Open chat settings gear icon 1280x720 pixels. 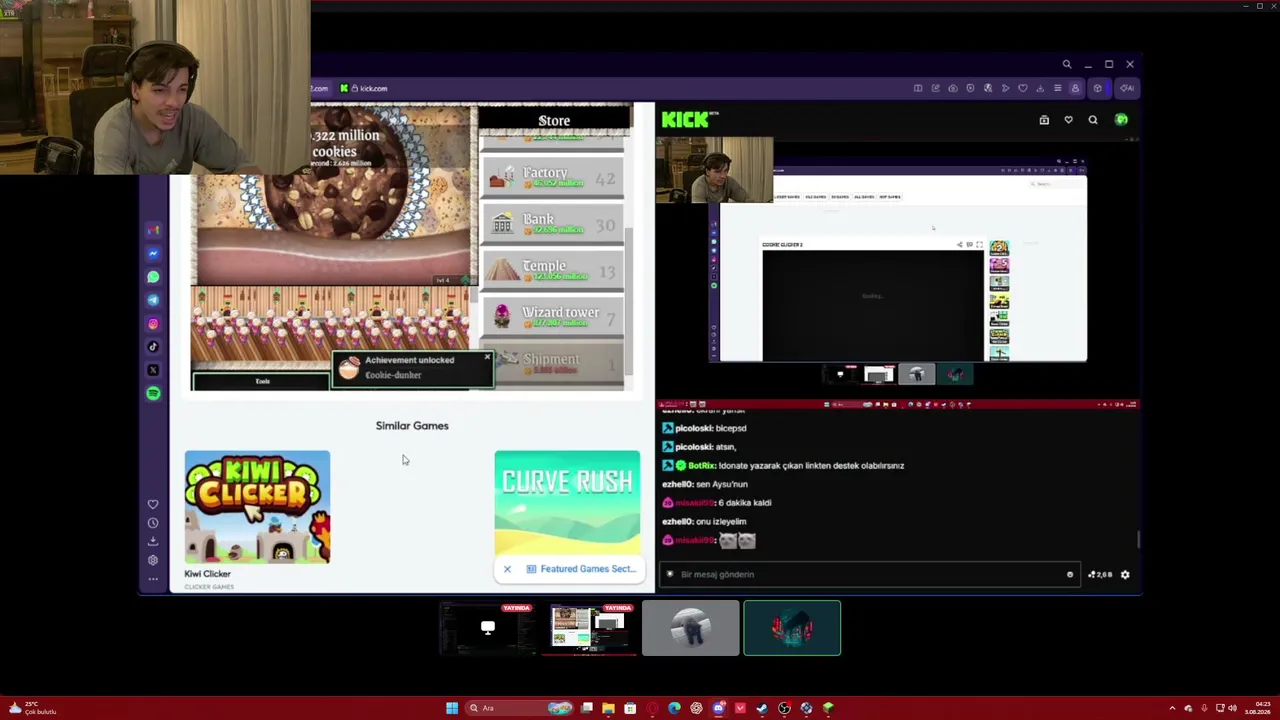pos(1125,575)
